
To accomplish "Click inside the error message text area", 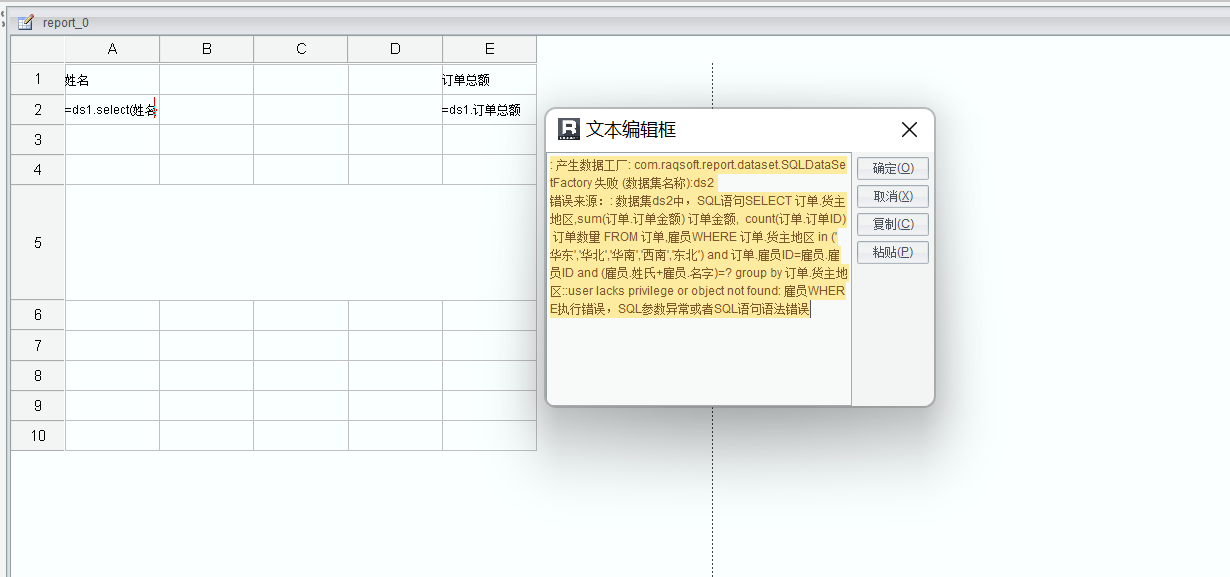I will 699,279.
